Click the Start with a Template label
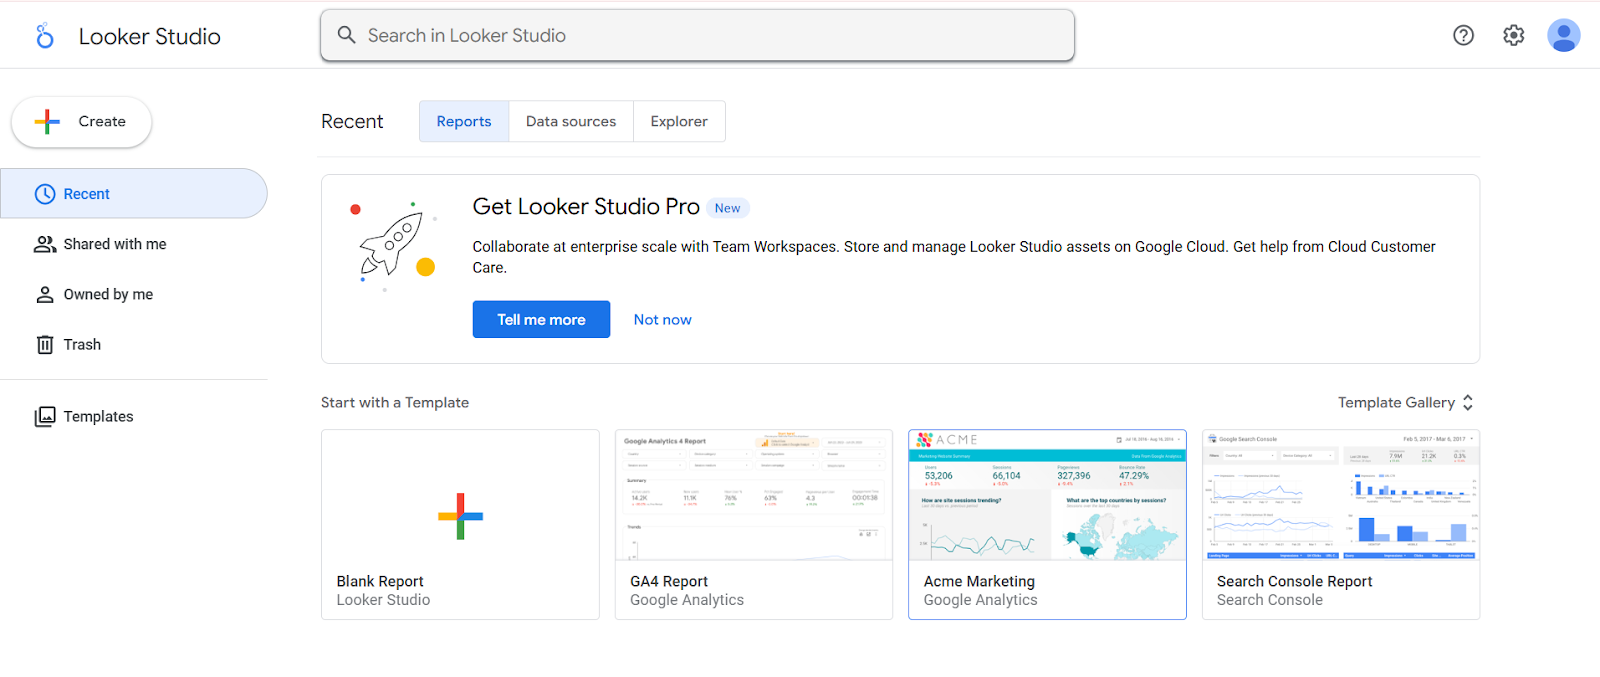This screenshot has width=1600, height=677. pyautogui.click(x=395, y=402)
